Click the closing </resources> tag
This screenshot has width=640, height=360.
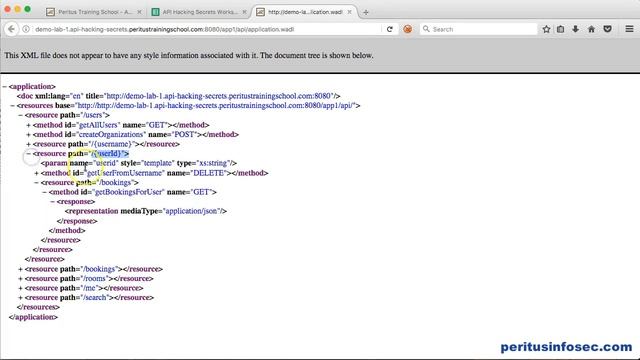point(38,307)
